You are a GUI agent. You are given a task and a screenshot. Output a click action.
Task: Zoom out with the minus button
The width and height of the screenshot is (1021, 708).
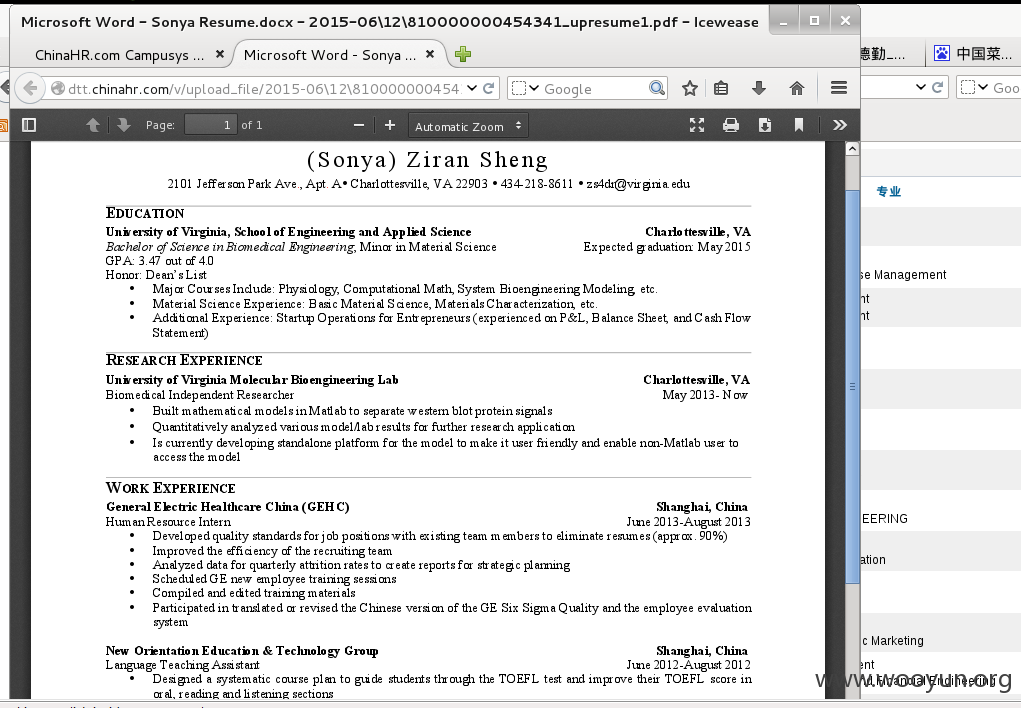[x=359, y=125]
